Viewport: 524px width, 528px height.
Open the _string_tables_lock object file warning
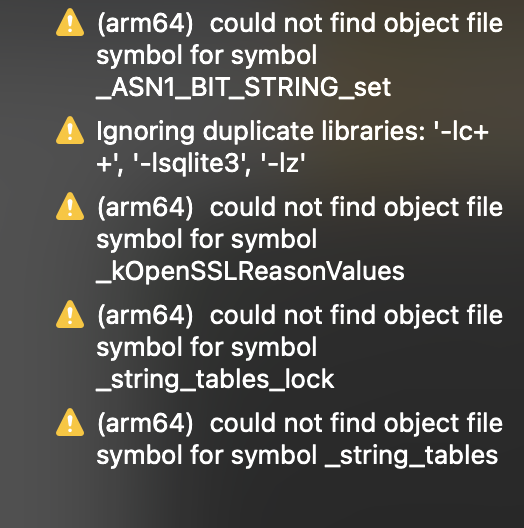pyautogui.click(x=280, y=347)
